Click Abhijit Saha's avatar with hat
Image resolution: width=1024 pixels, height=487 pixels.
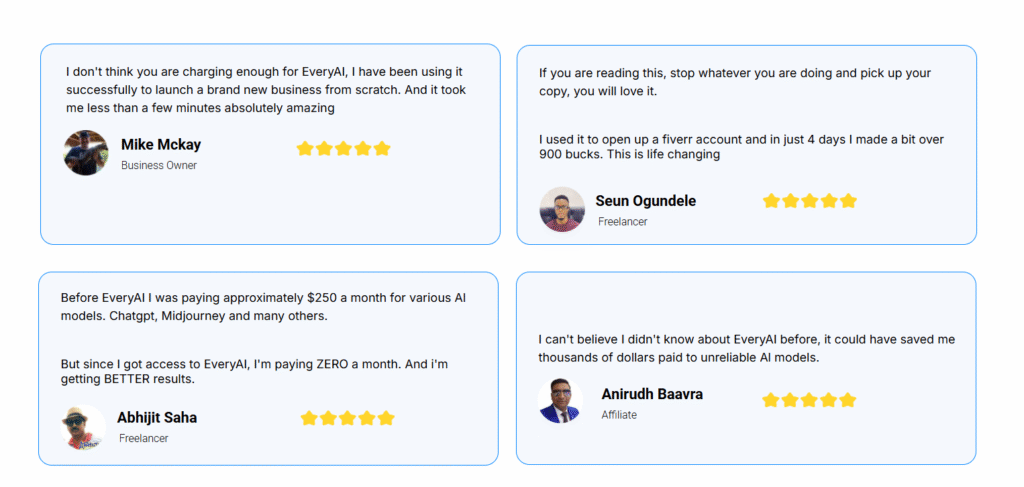coord(84,427)
